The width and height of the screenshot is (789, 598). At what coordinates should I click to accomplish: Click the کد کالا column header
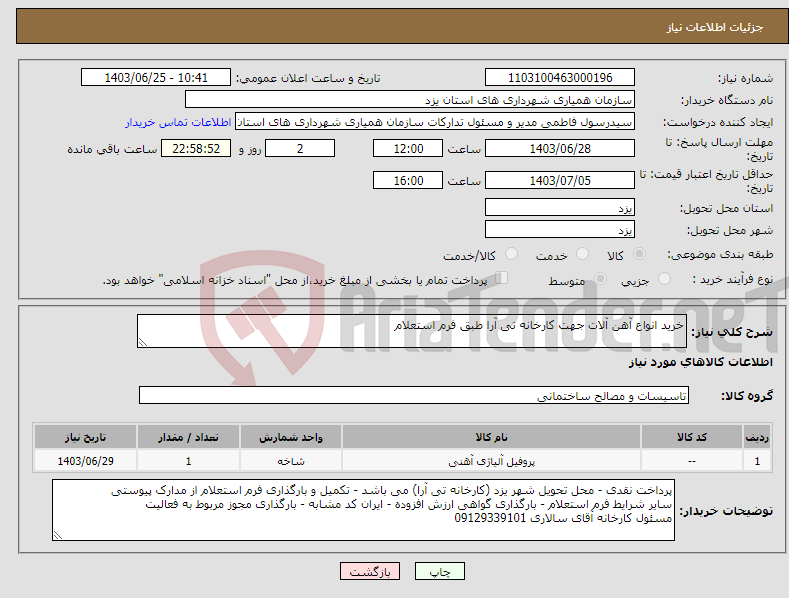(x=692, y=437)
